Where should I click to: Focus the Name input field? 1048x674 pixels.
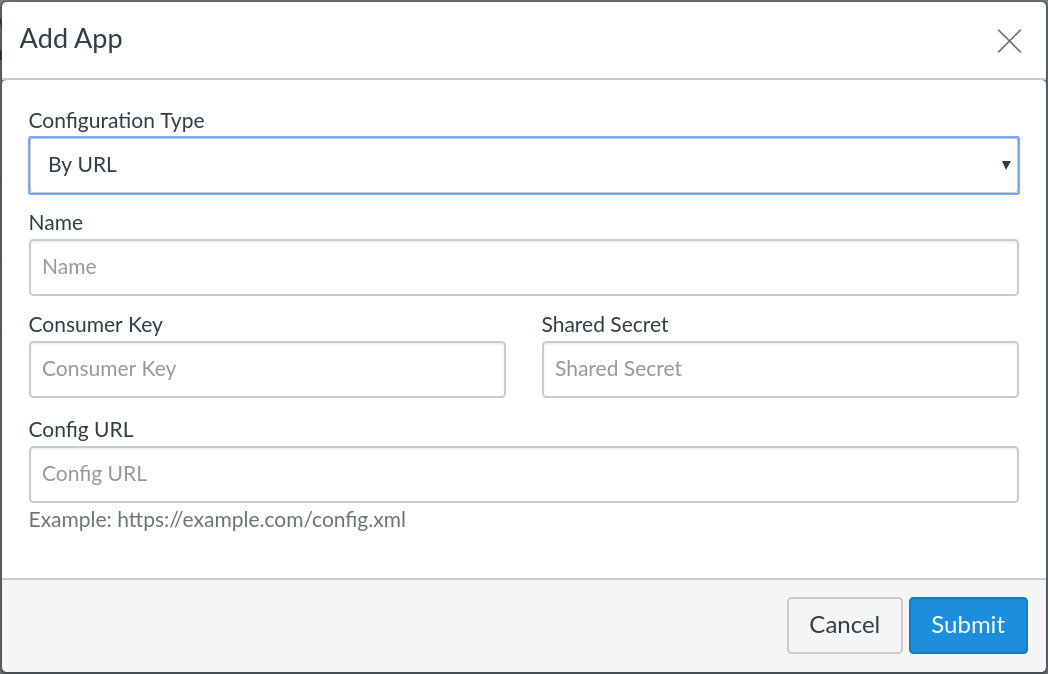tap(523, 267)
